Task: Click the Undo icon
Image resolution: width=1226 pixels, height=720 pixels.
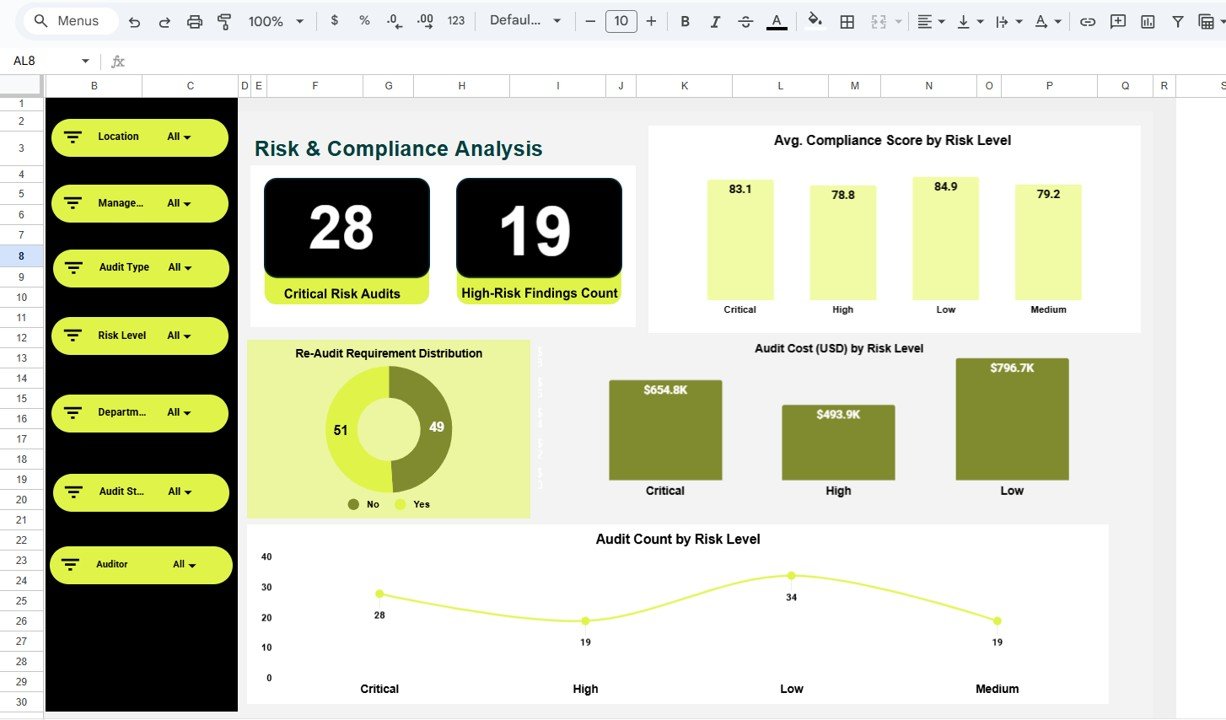Action: coord(134,20)
